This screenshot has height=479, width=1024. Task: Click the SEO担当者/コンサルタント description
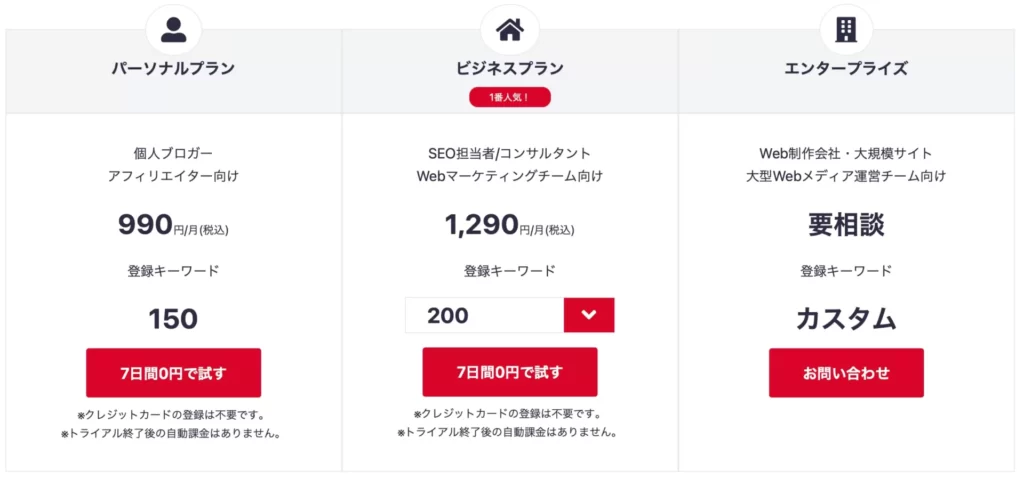pyautogui.click(x=509, y=154)
